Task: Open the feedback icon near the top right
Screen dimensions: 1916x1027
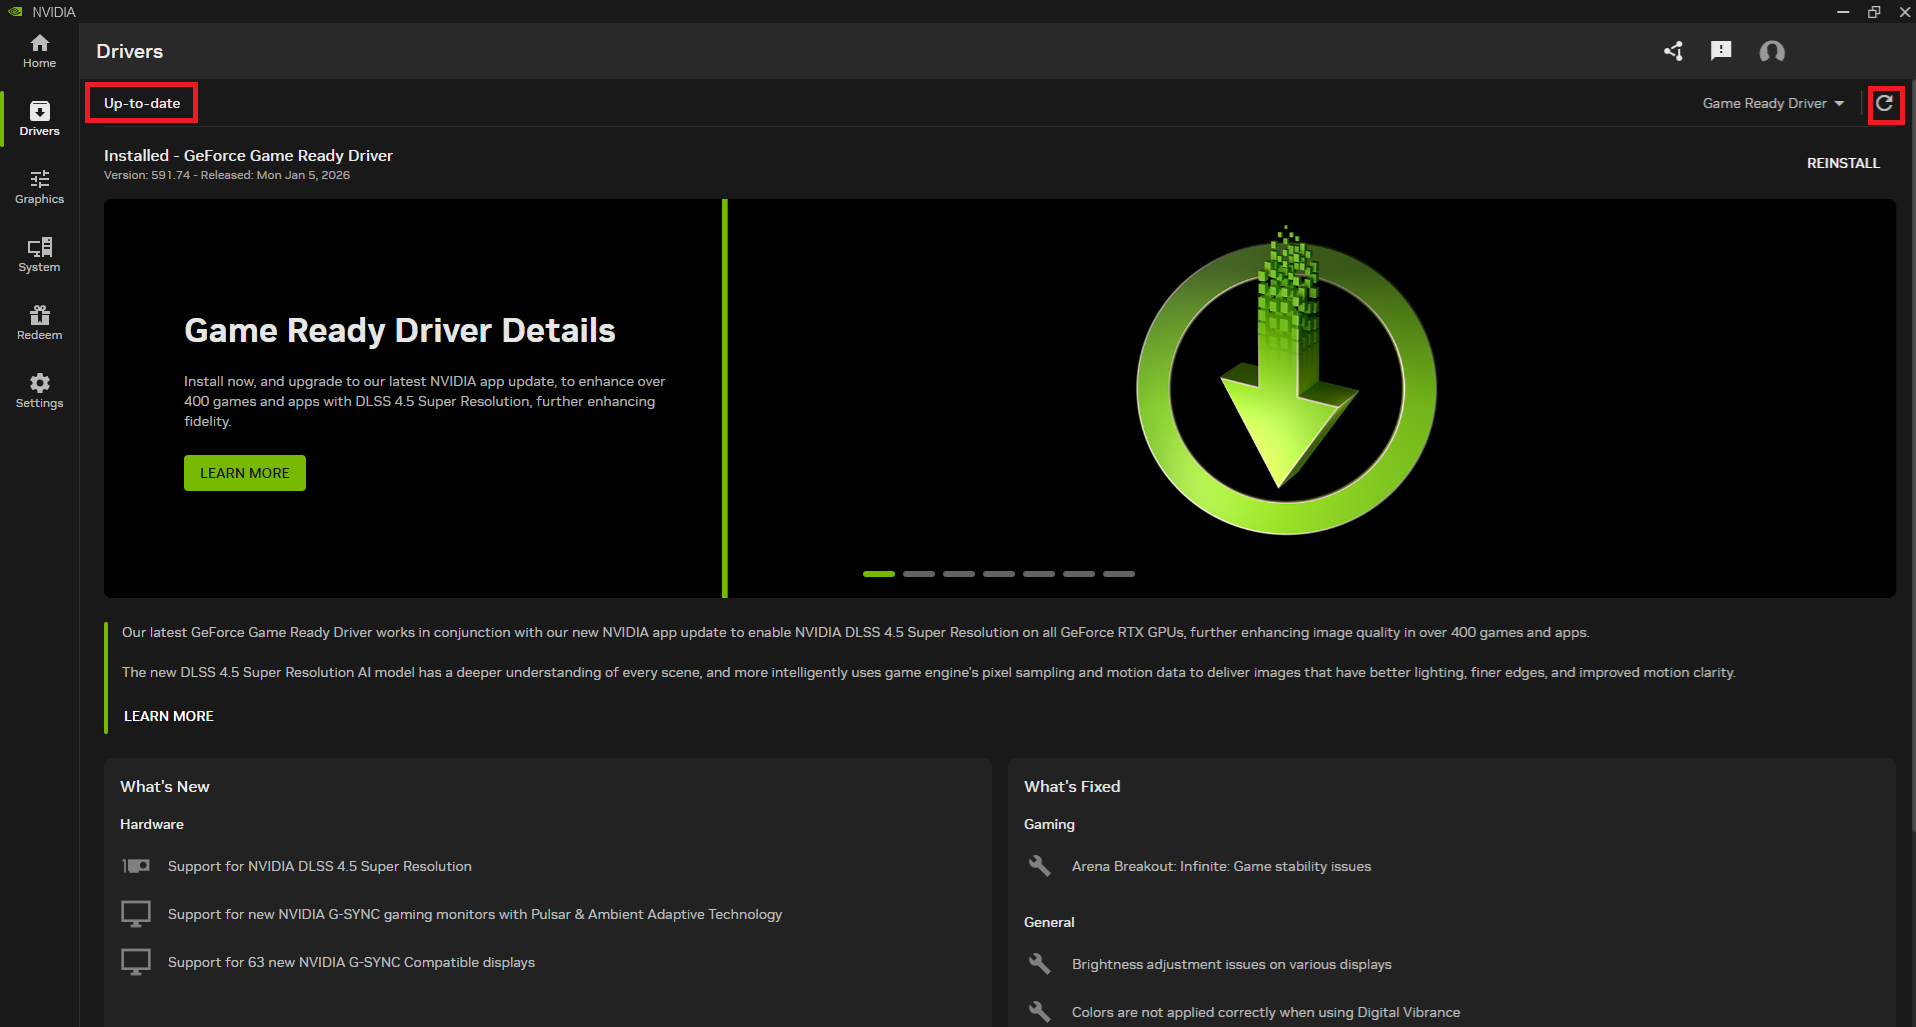Action: tap(1721, 51)
